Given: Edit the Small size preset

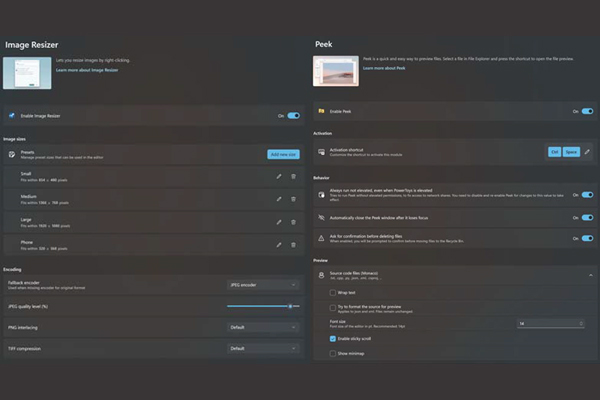Looking at the screenshot, I should pos(279,176).
